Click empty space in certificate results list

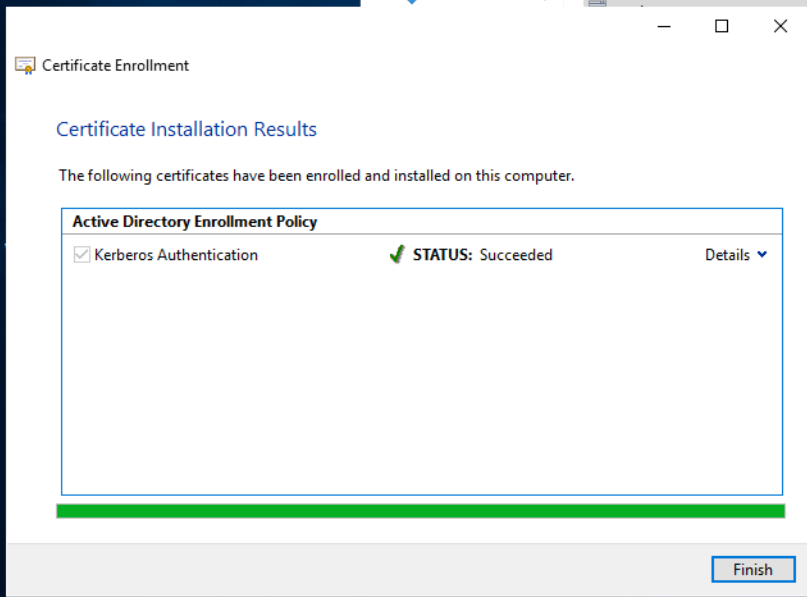click(420, 390)
